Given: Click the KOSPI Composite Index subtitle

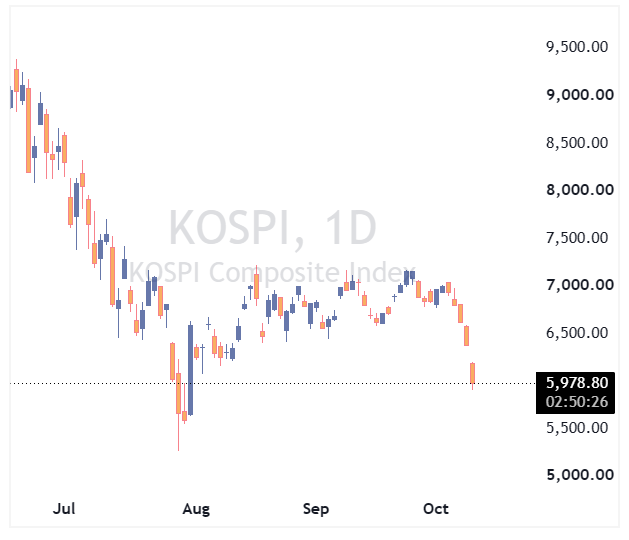Looking at the screenshot, I should click(x=272, y=272).
